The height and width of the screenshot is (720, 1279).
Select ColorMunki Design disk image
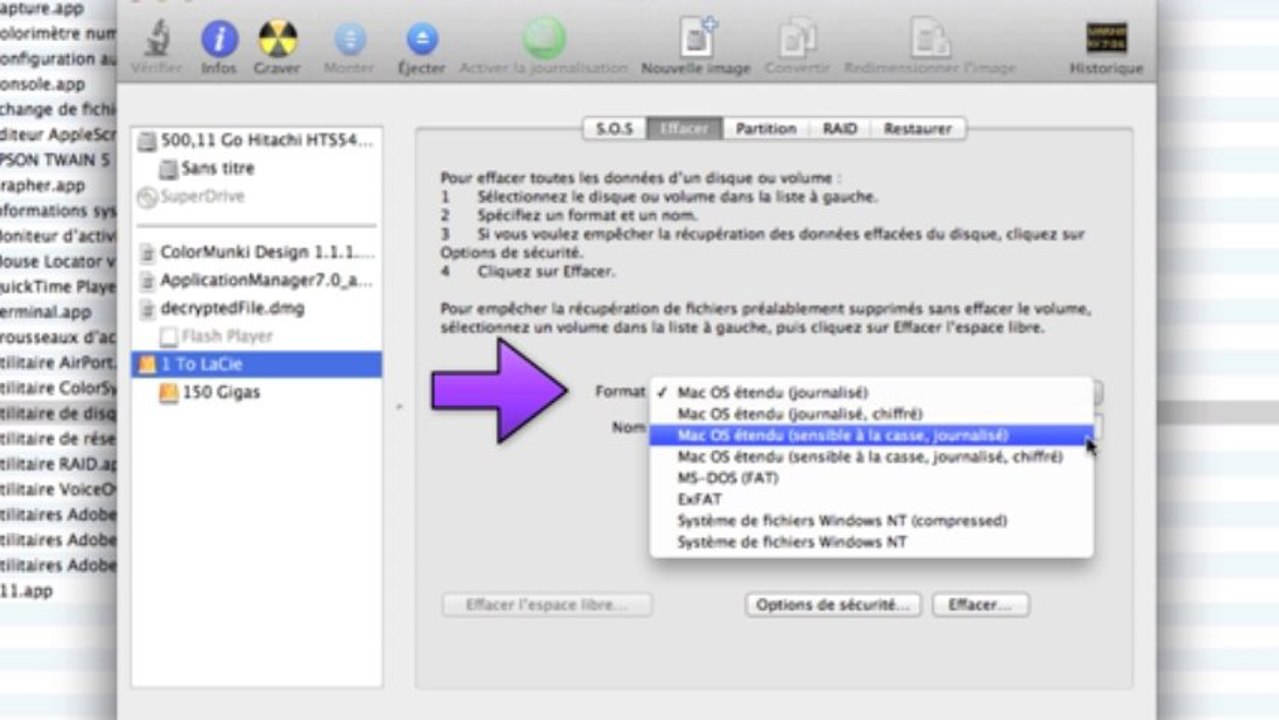[256, 252]
